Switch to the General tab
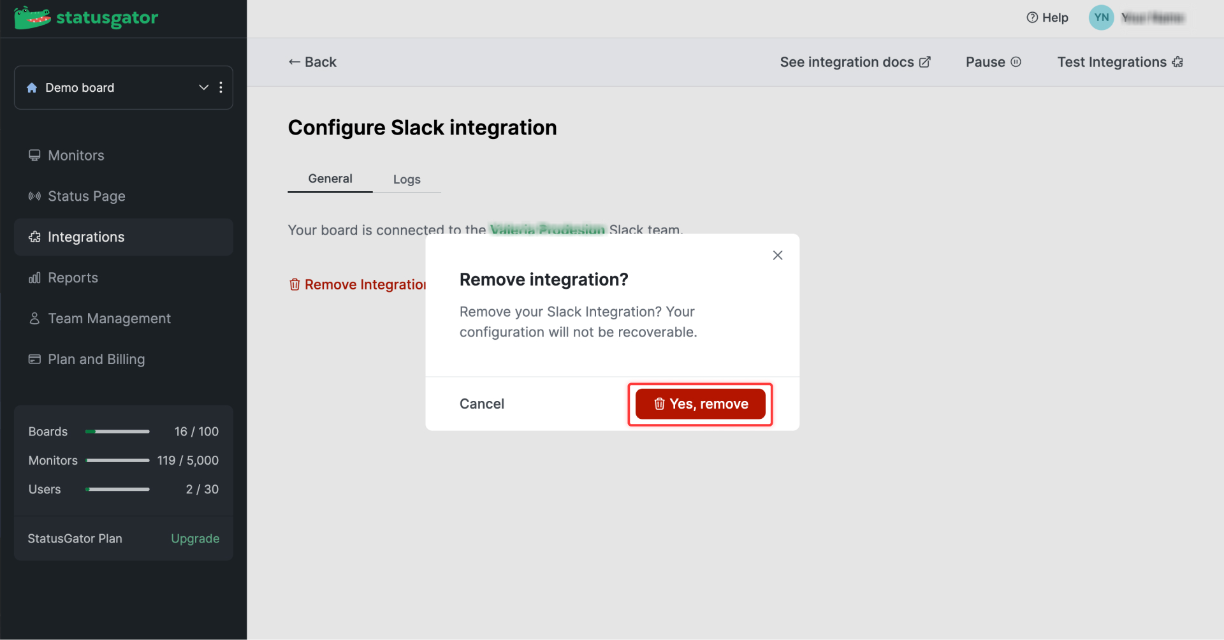This screenshot has width=1224, height=640. (330, 179)
